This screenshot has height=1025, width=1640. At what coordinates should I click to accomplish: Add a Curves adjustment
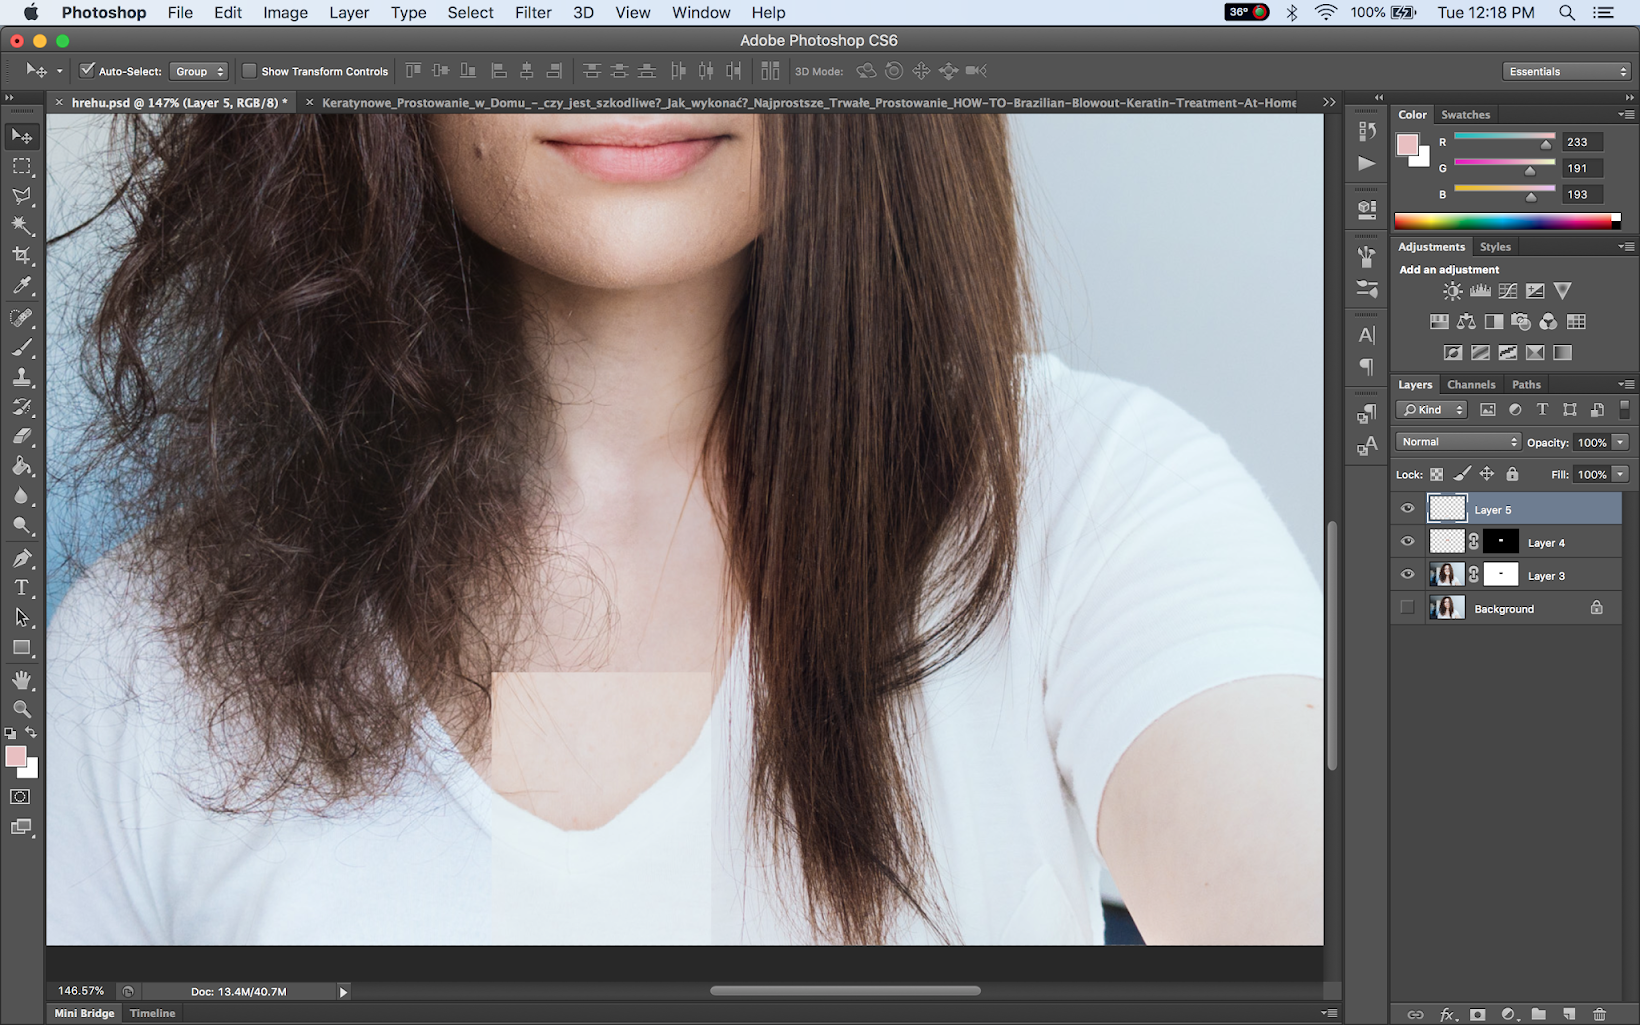(x=1508, y=291)
